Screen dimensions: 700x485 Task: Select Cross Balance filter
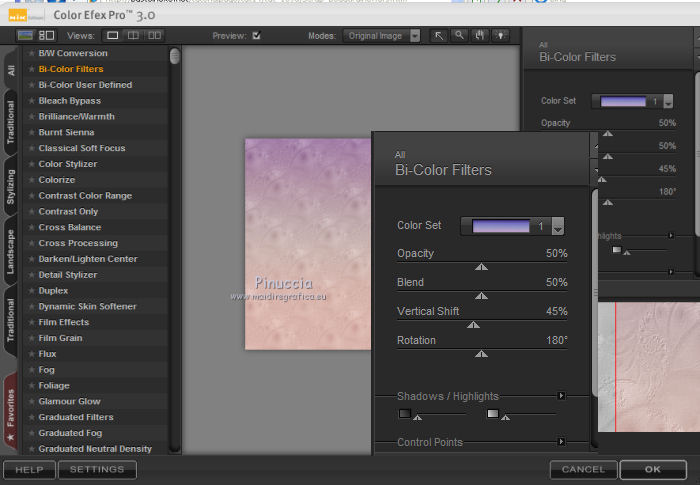70,227
